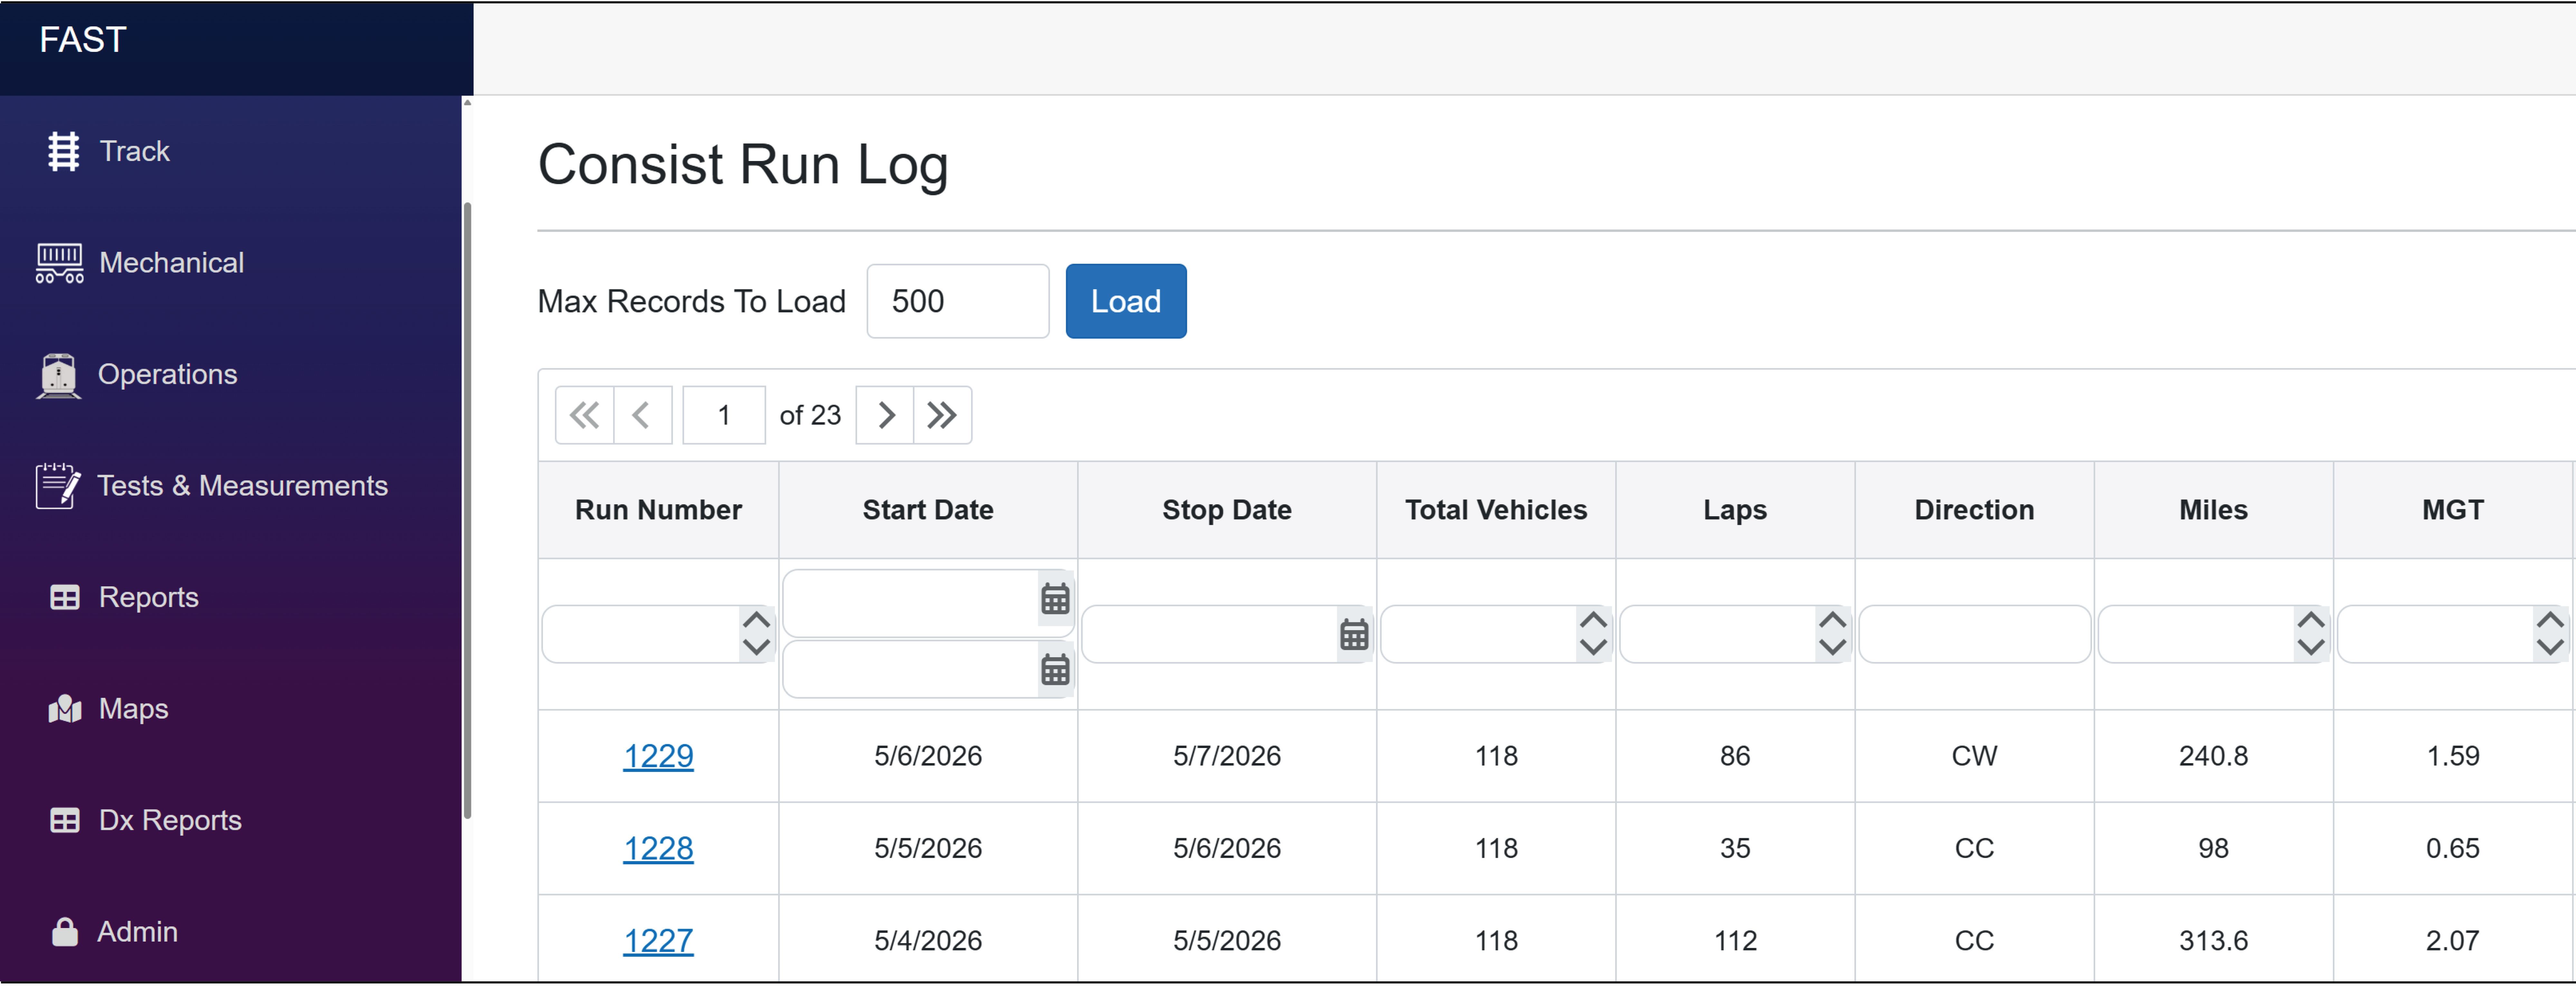The width and height of the screenshot is (2576, 995).
Task: Click the Operations locomotive icon
Action: 59,376
